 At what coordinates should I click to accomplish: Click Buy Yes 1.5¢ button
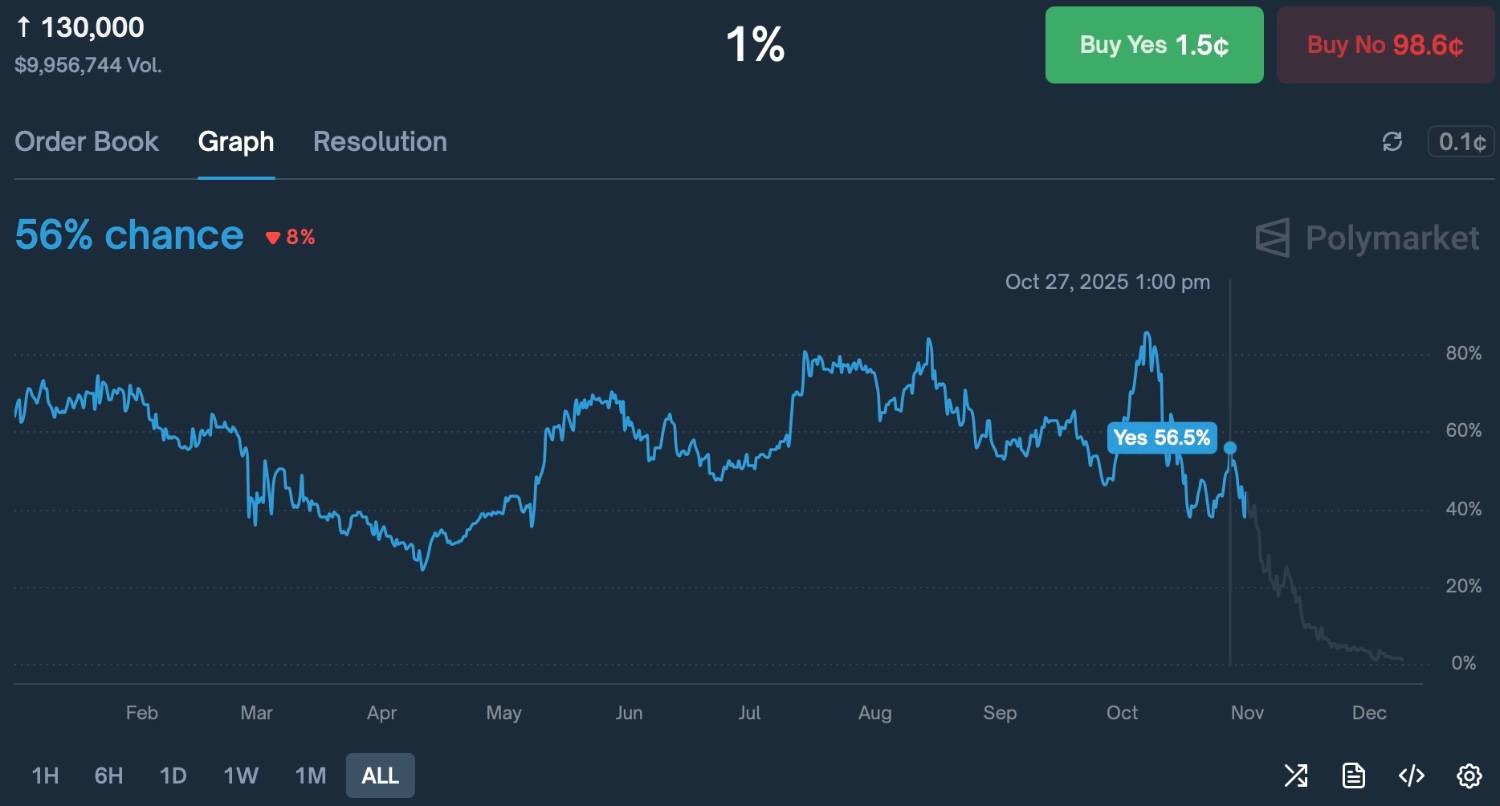pyautogui.click(x=1154, y=45)
